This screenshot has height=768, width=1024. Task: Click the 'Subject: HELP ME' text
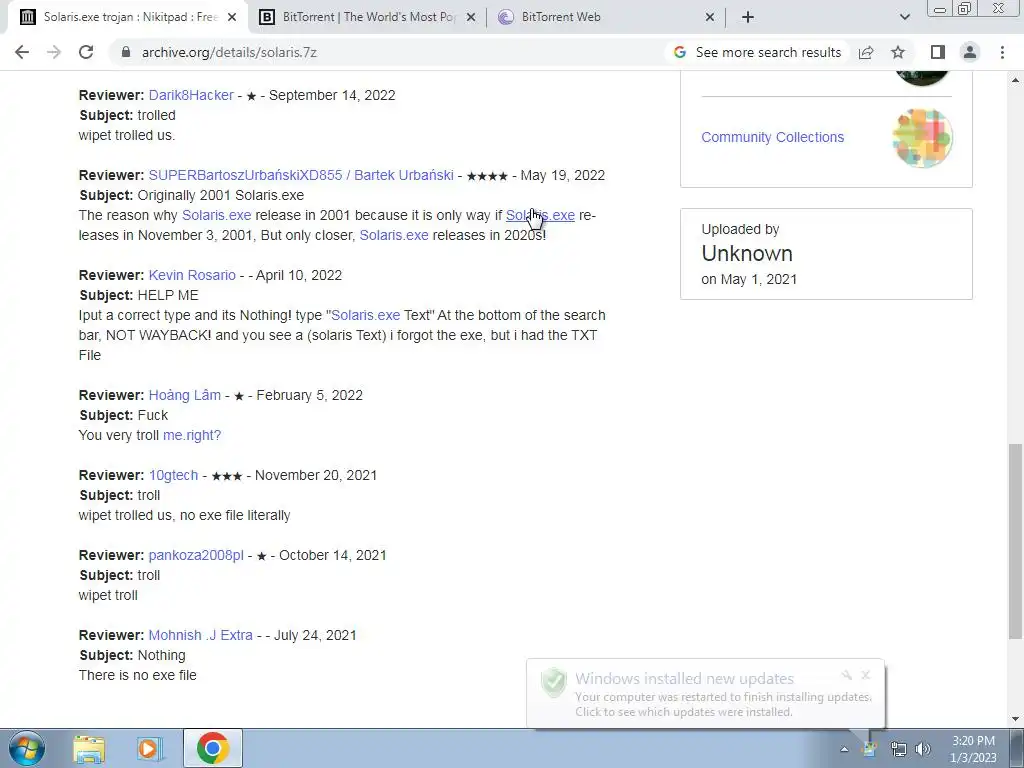click(x=138, y=295)
